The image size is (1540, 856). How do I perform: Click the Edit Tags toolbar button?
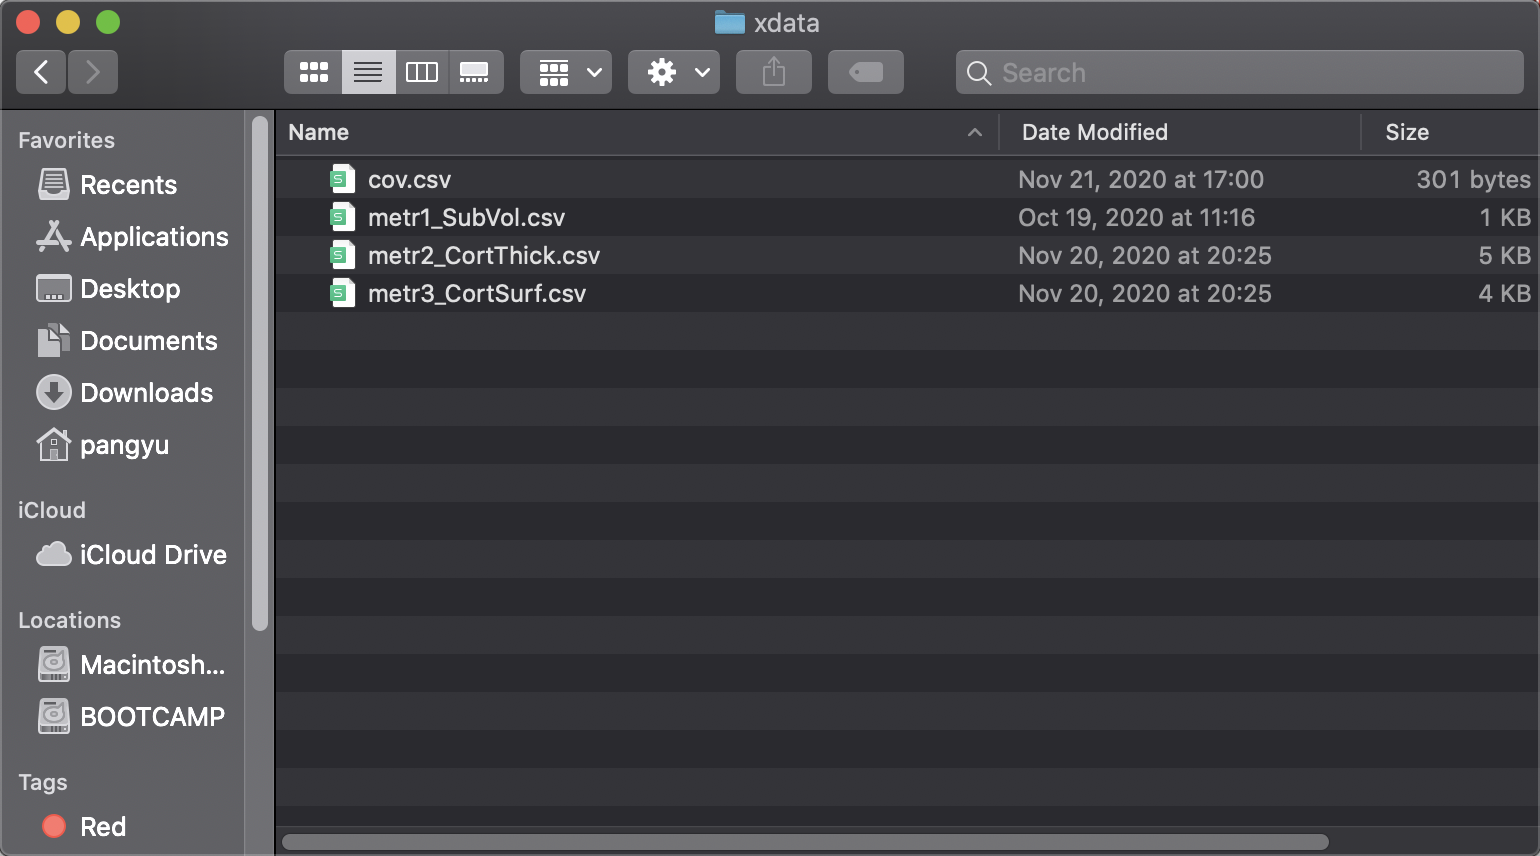click(x=866, y=72)
